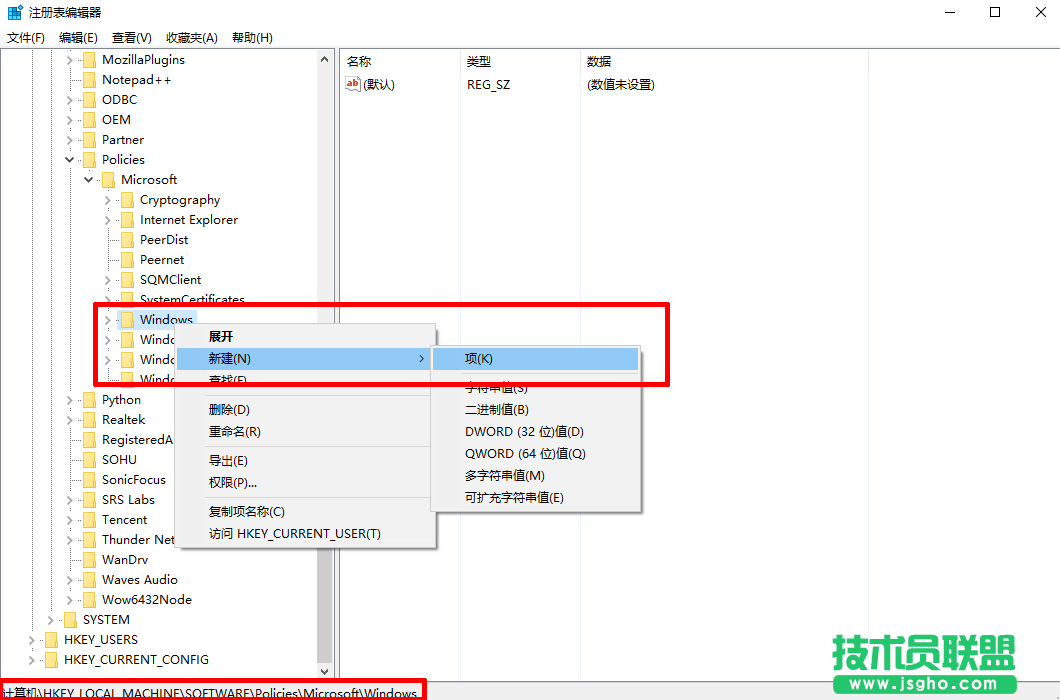Screen dimensions: 1060x700
Task: Choose 项(K) from the new submenu
Action: (x=480, y=358)
